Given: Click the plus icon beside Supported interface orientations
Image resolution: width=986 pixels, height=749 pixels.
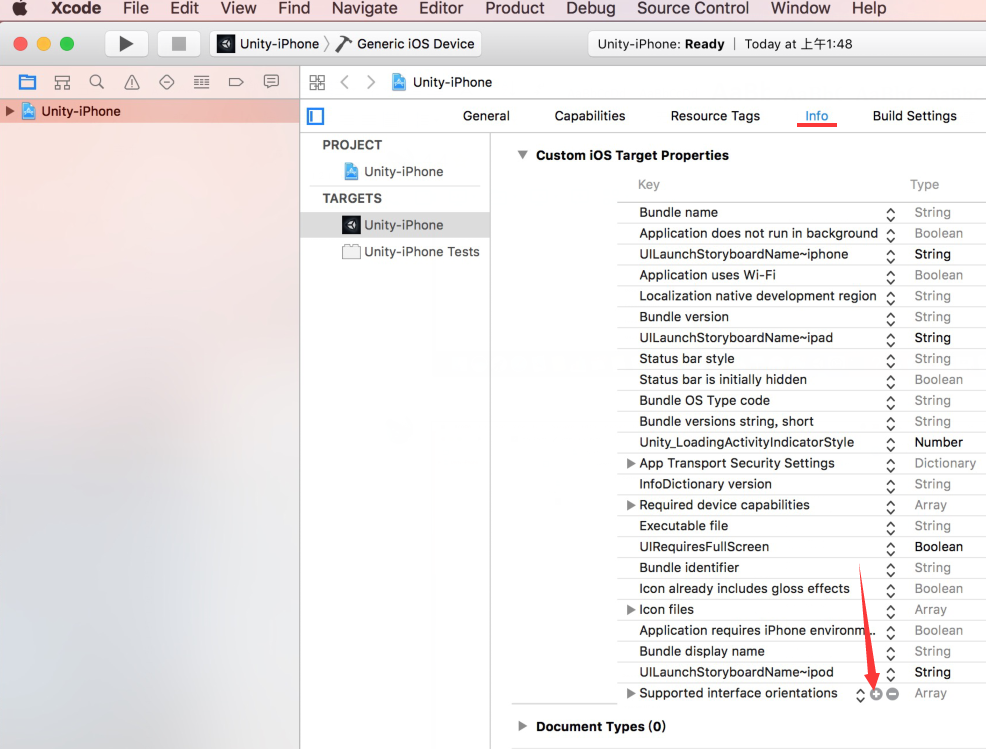Looking at the screenshot, I should click(x=876, y=694).
